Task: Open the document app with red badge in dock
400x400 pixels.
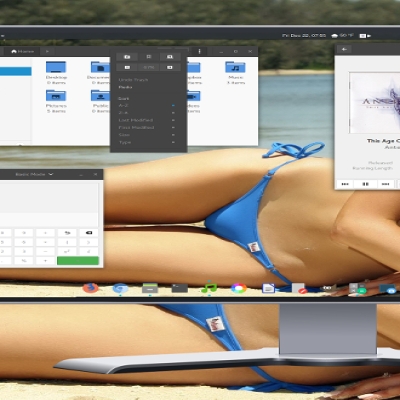Action: pos(299,288)
